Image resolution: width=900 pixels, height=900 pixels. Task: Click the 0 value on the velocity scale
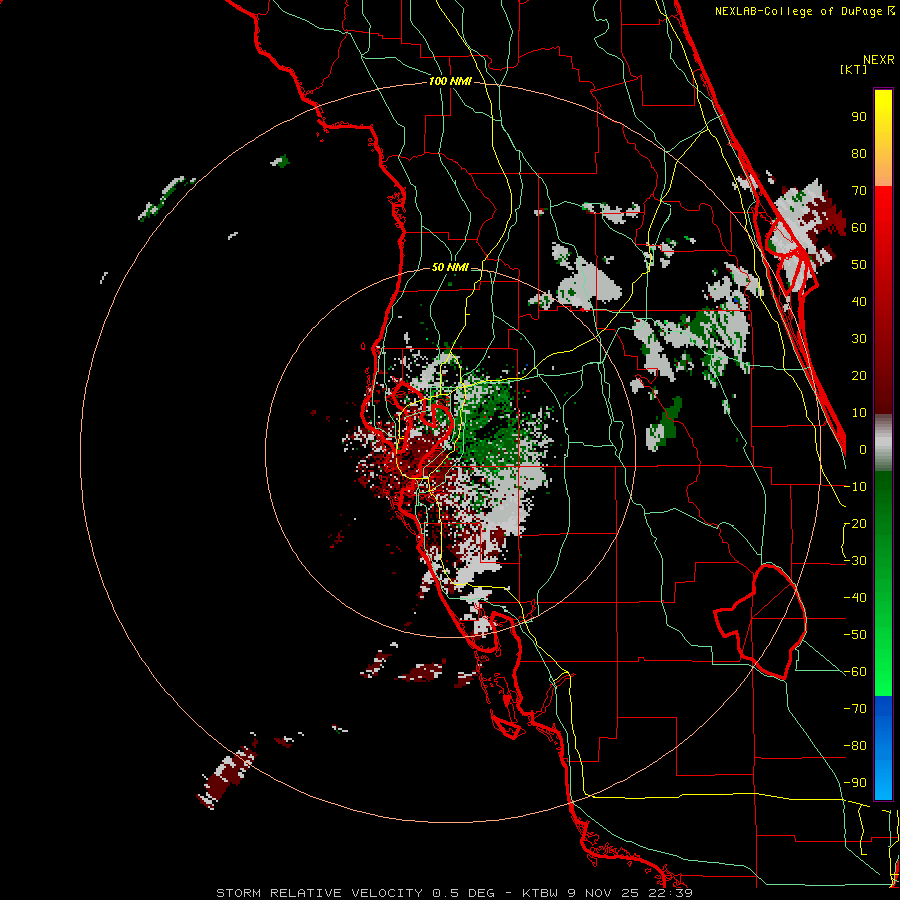[x=863, y=449]
